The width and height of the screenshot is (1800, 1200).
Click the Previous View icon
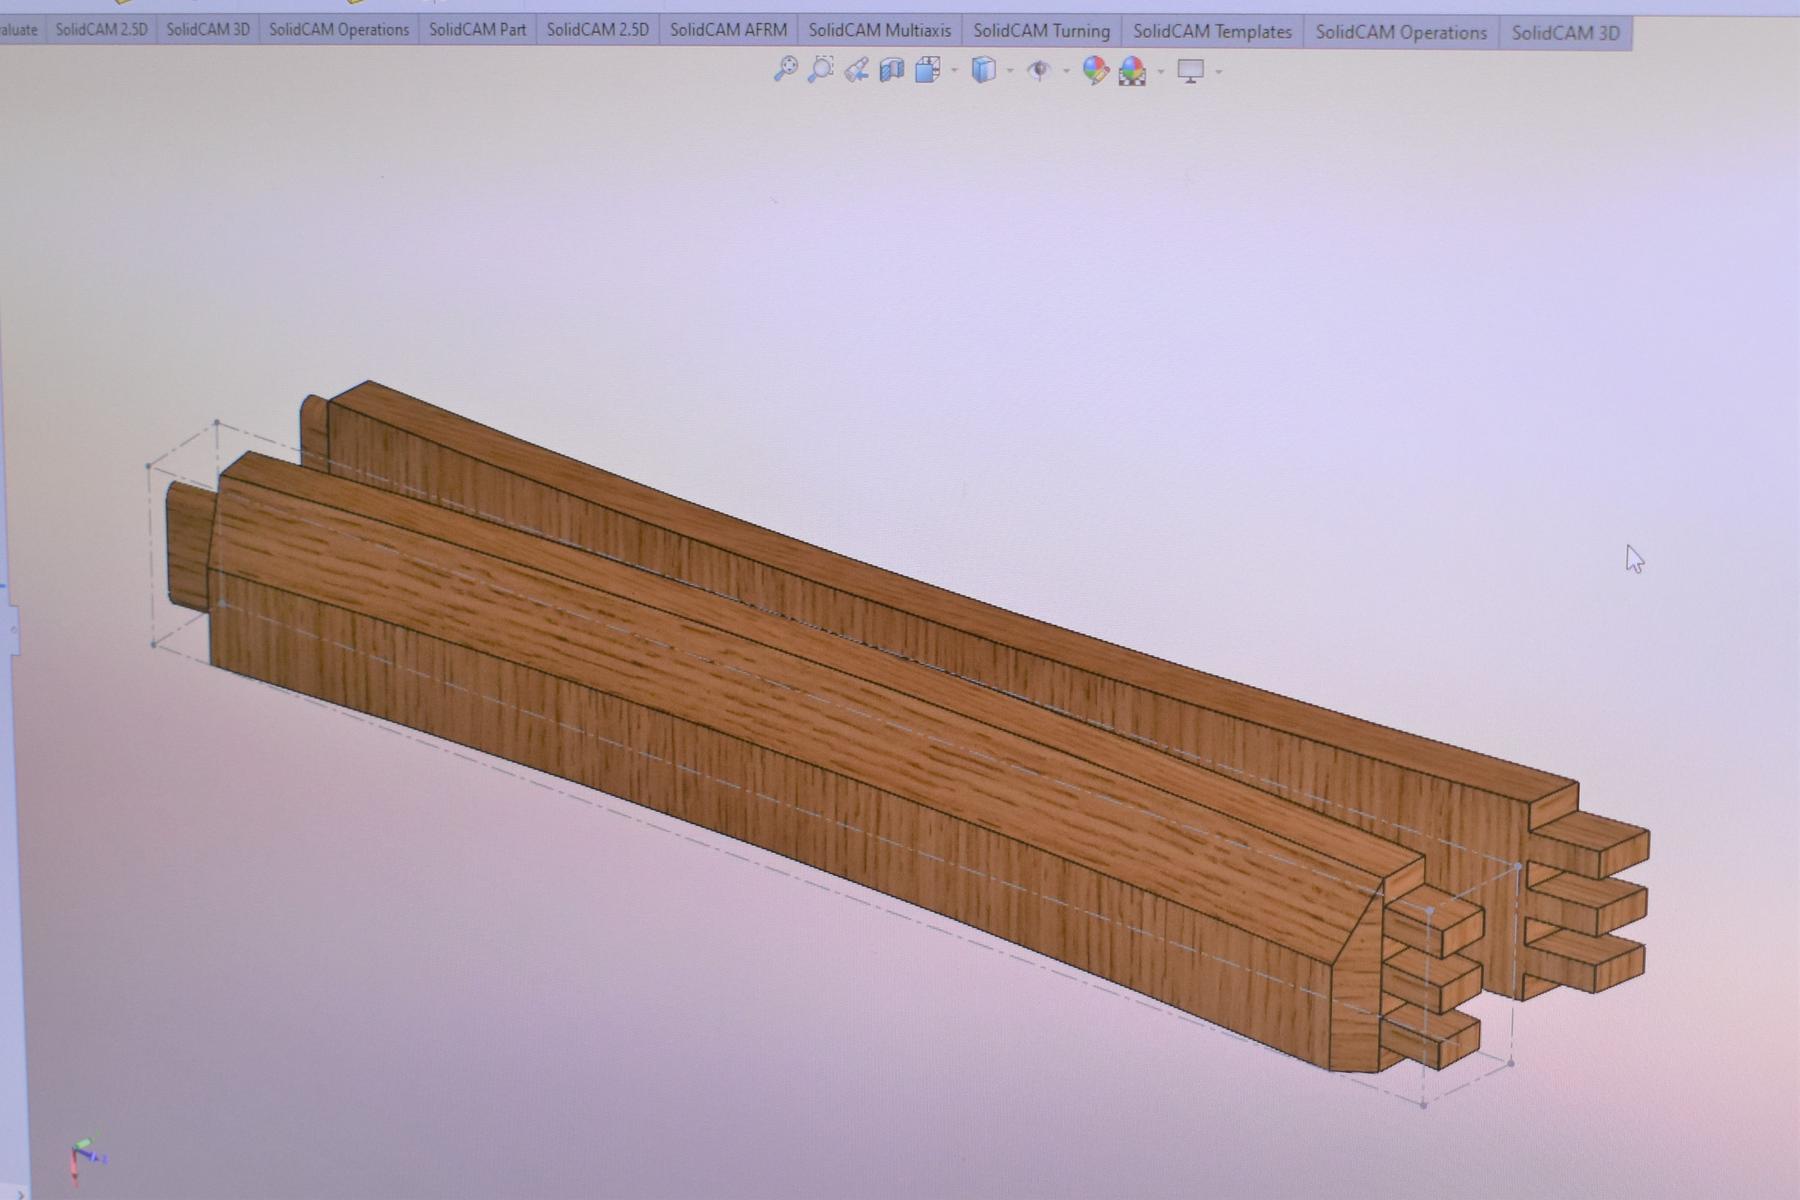tap(857, 69)
